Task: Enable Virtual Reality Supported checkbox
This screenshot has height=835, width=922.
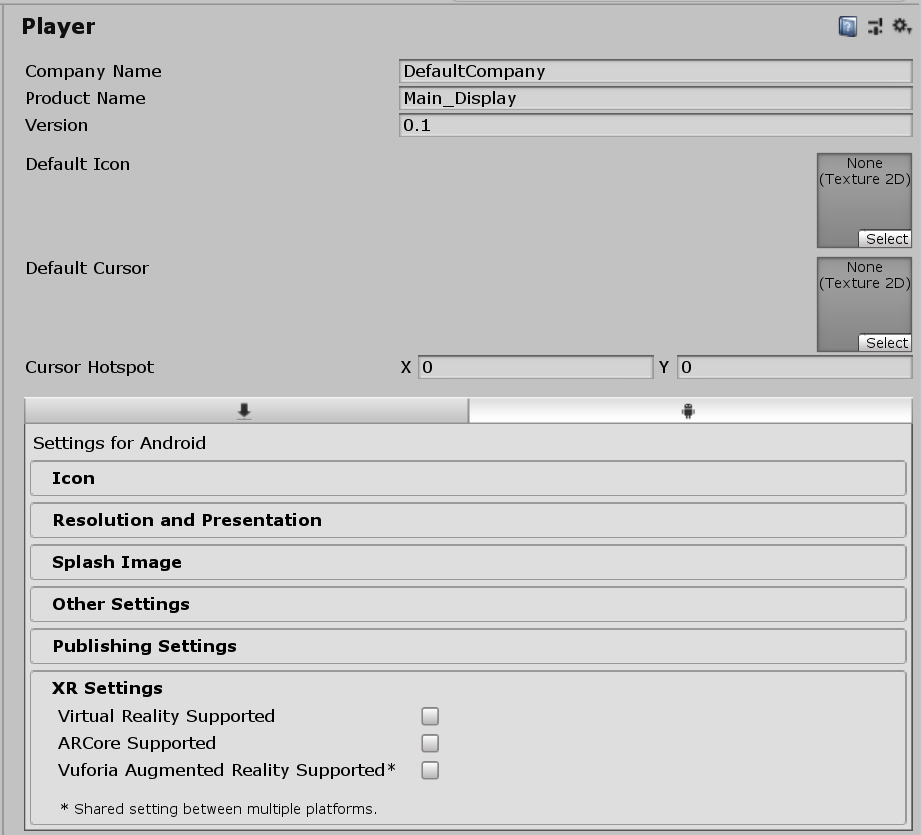Action: pyautogui.click(x=430, y=716)
